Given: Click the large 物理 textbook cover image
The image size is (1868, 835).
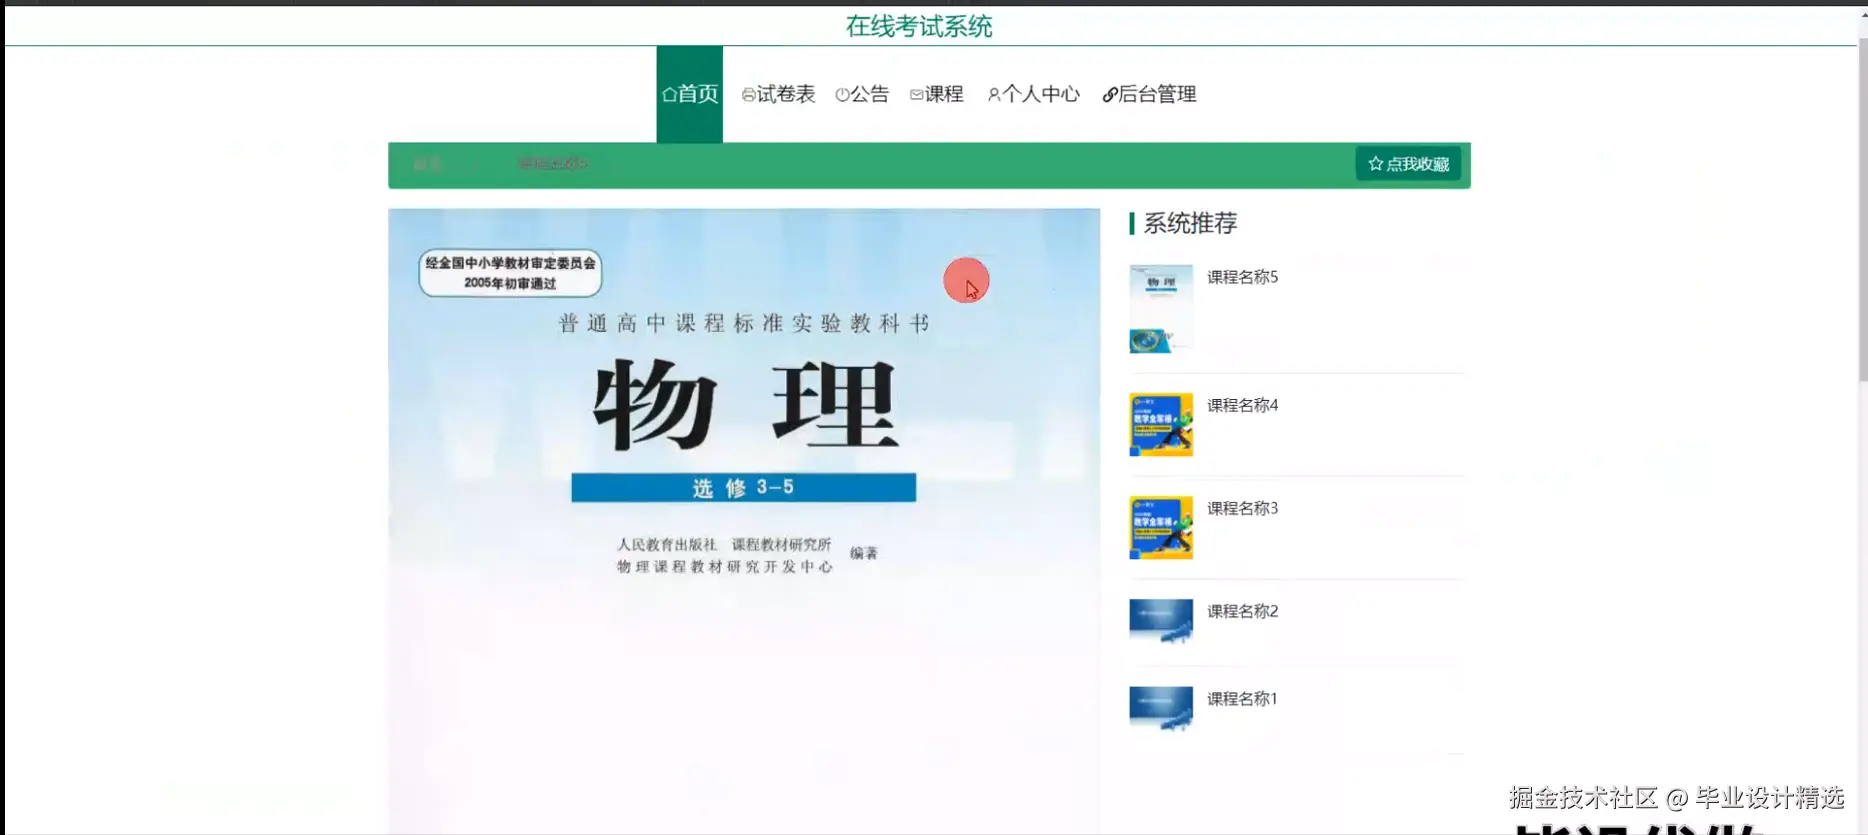Looking at the screenshot, I should (744, 521).
